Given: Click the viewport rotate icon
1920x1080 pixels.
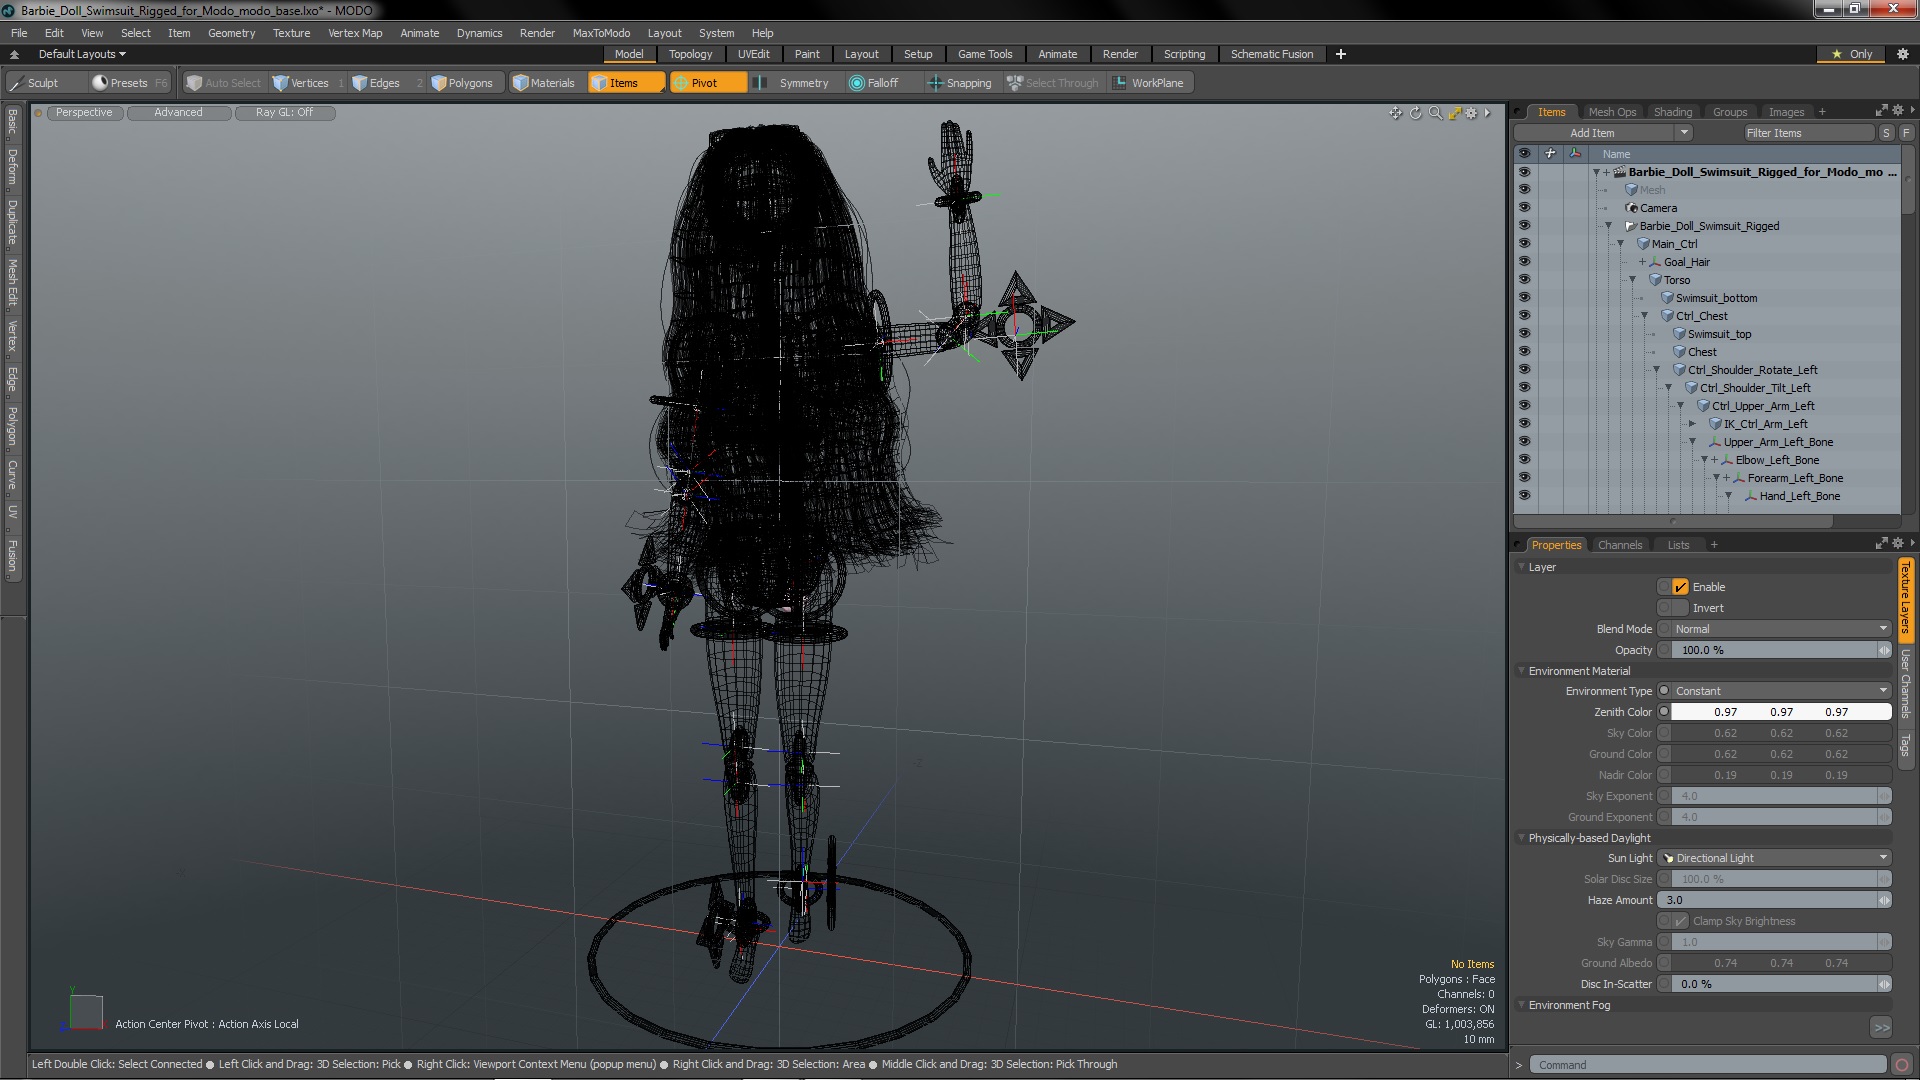Looking at the screenshot, I should (x=1415, y=113).
